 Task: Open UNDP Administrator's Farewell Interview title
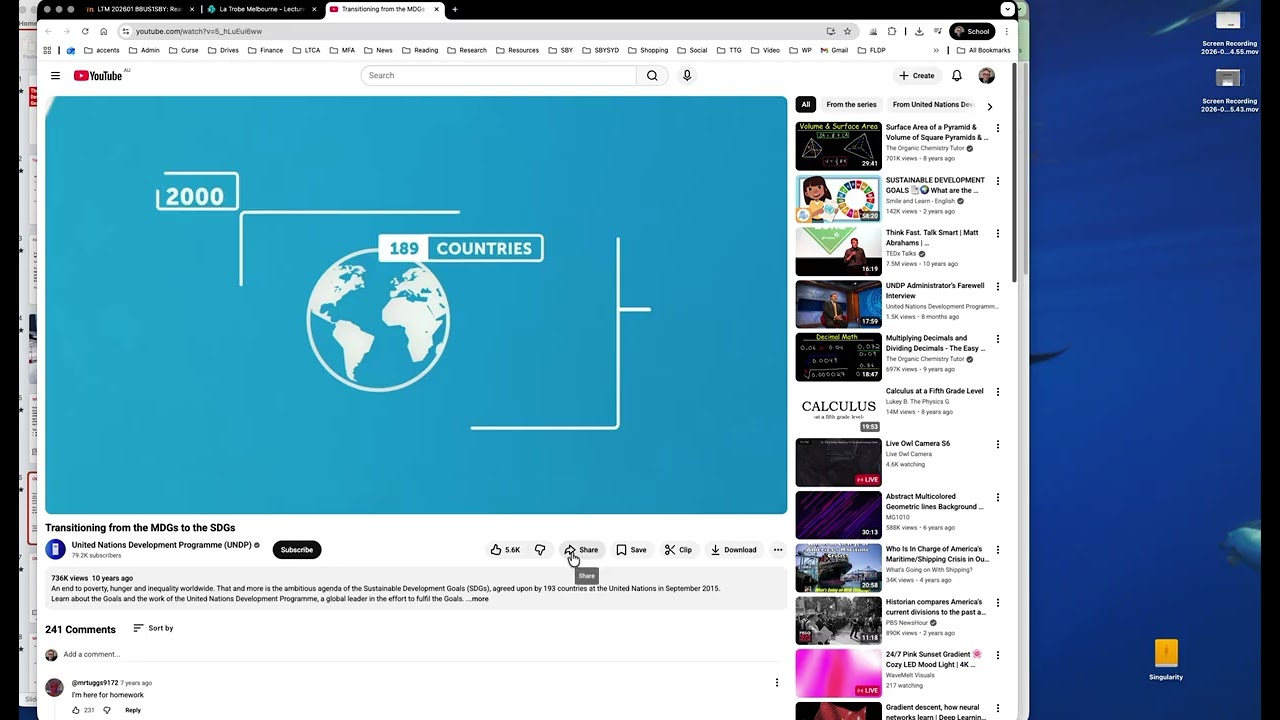935,291
